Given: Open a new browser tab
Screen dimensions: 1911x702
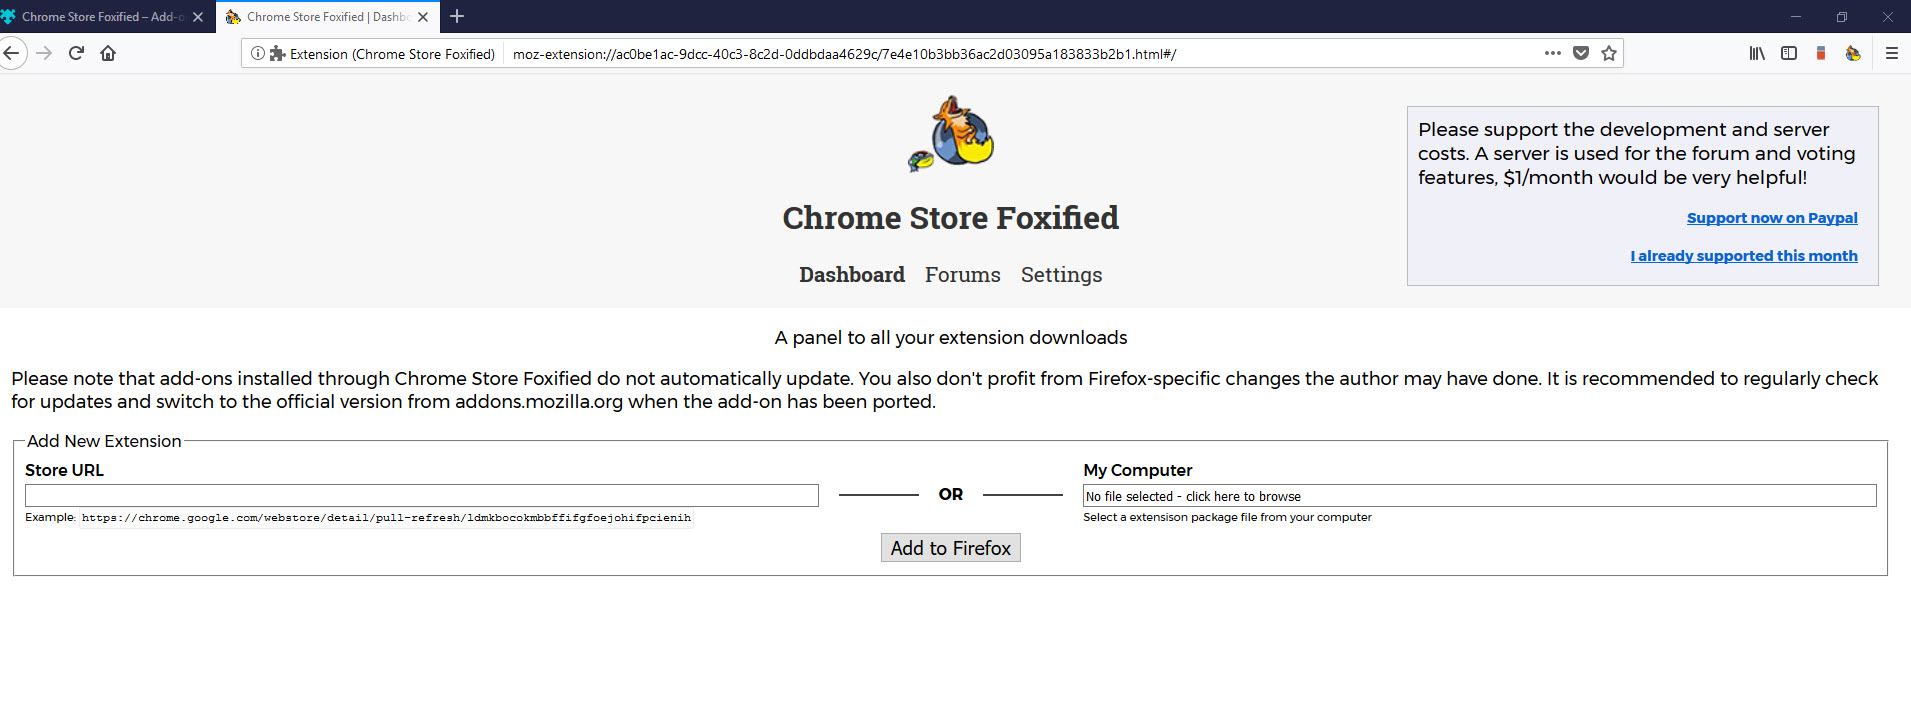Looking at the screenshot, I should tap(457, 16).
